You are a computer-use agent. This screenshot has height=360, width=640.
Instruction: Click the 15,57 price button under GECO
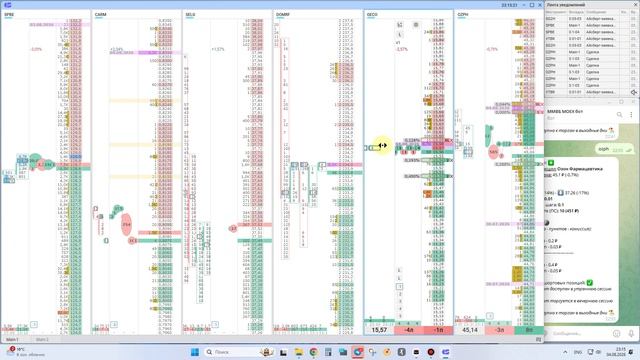379,330
